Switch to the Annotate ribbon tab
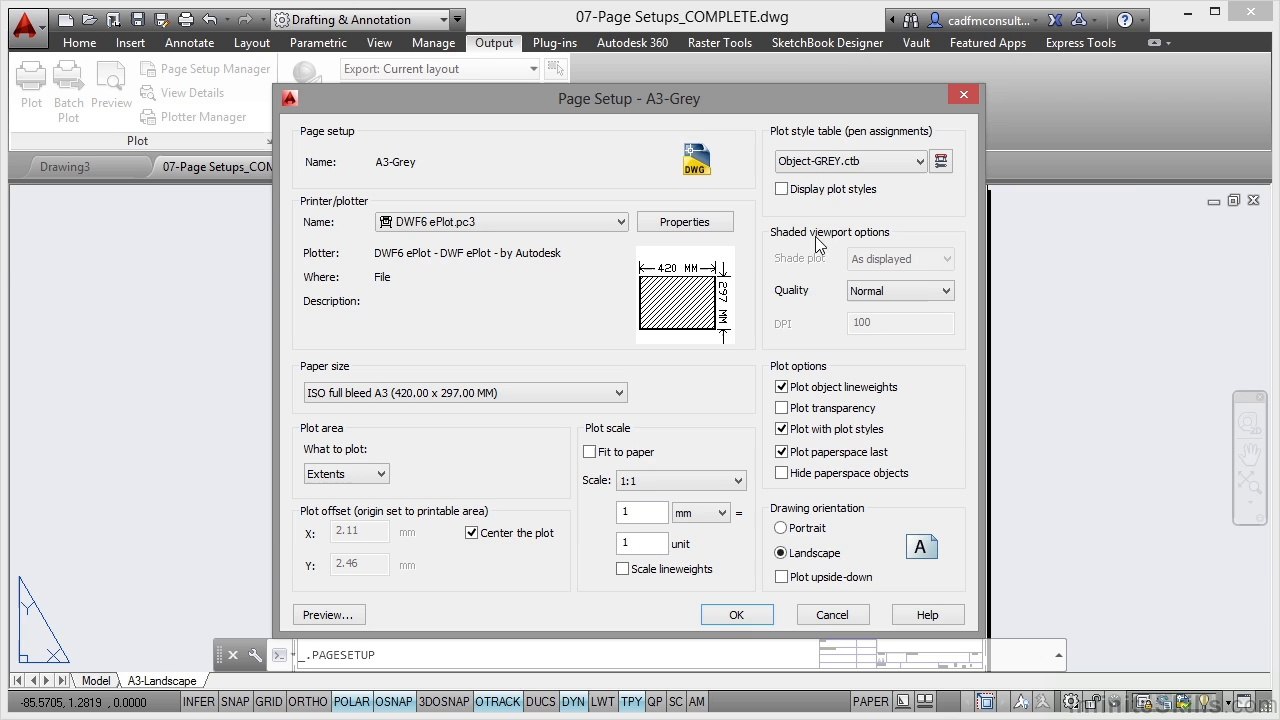1280x720 pixels. coord(189,43)
